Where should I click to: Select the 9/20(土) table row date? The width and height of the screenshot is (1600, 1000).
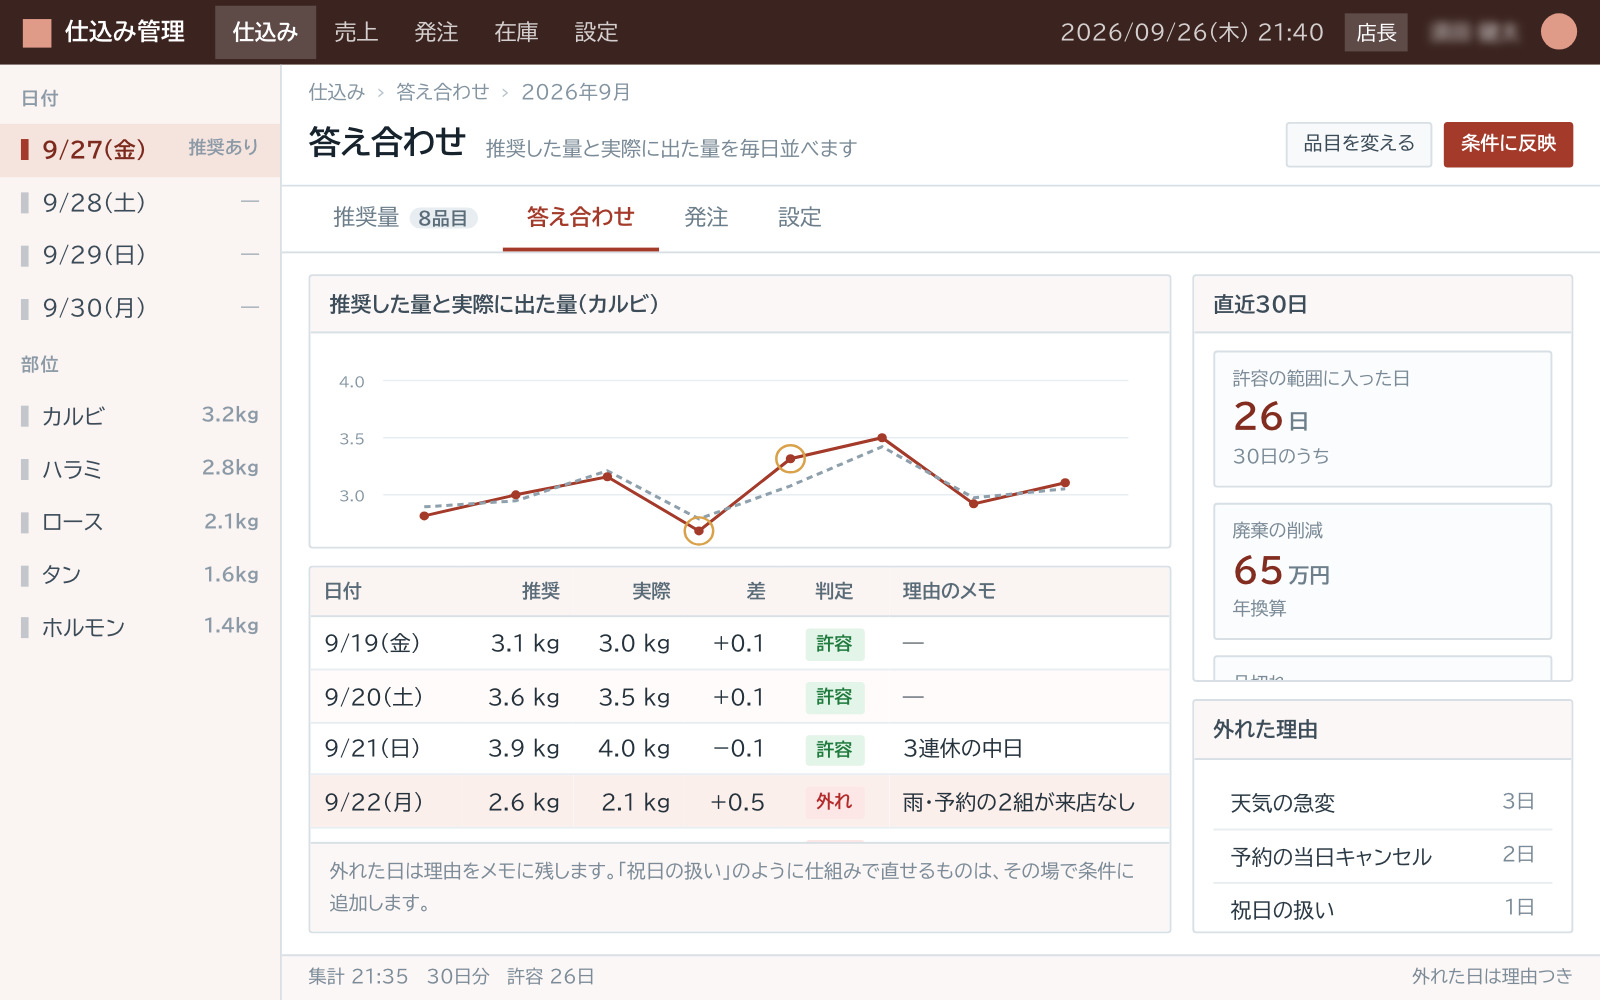pyautogui.click(x=374, y=697)
